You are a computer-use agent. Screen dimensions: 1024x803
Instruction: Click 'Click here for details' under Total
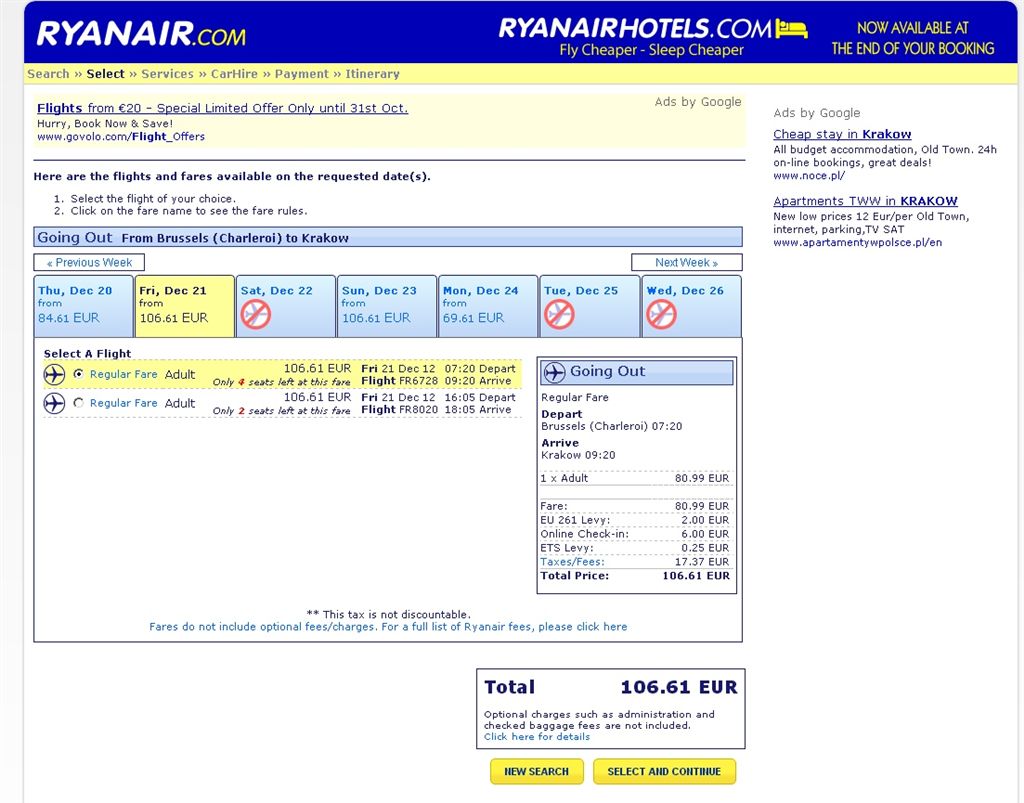click(537, 736)
